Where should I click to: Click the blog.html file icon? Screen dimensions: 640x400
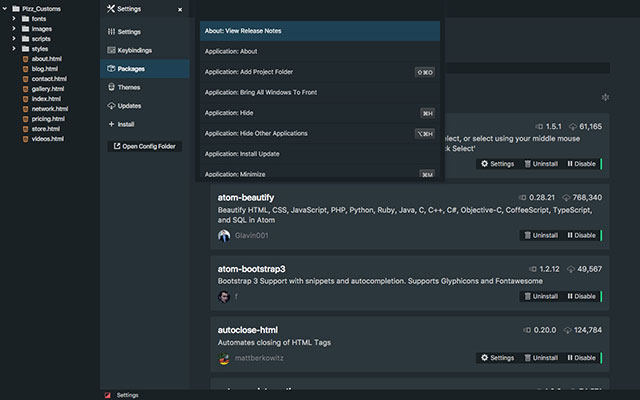(25, 69)
